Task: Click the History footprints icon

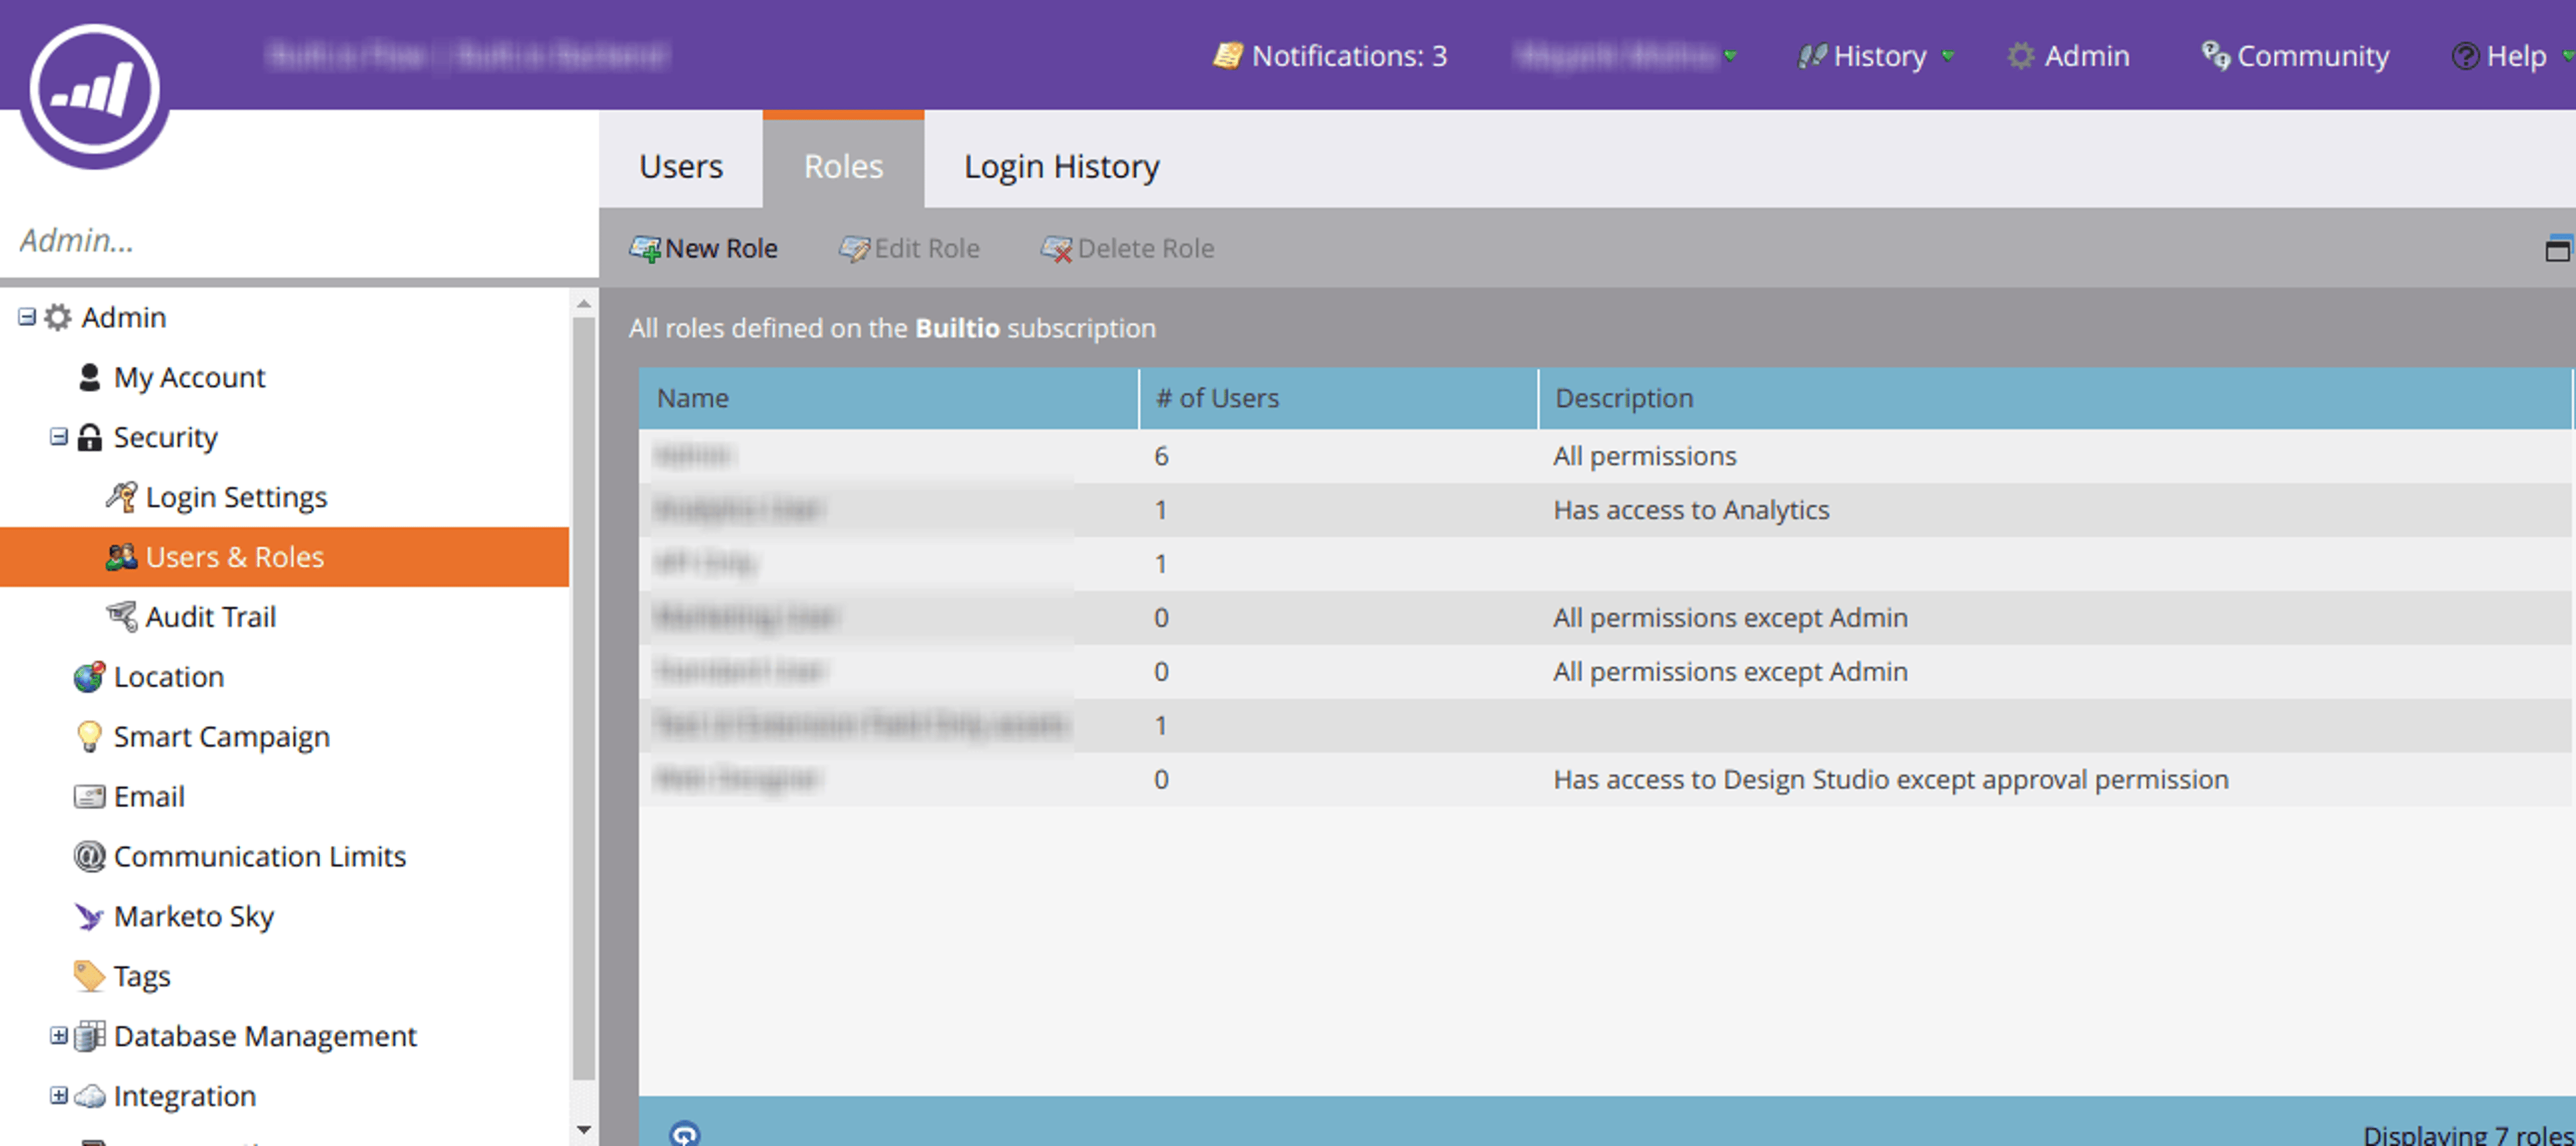Action: click(1811, 56)
